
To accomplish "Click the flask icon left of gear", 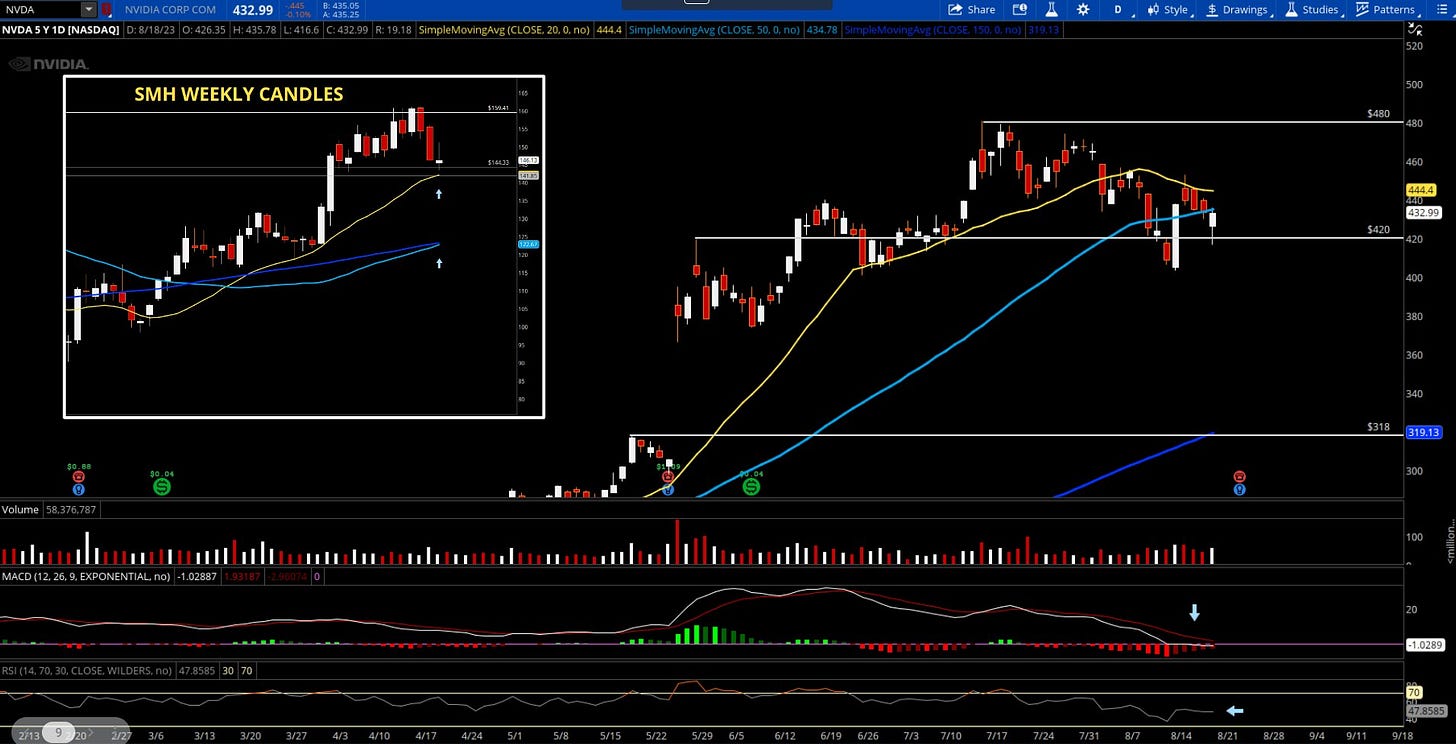I will [1051, 10].
